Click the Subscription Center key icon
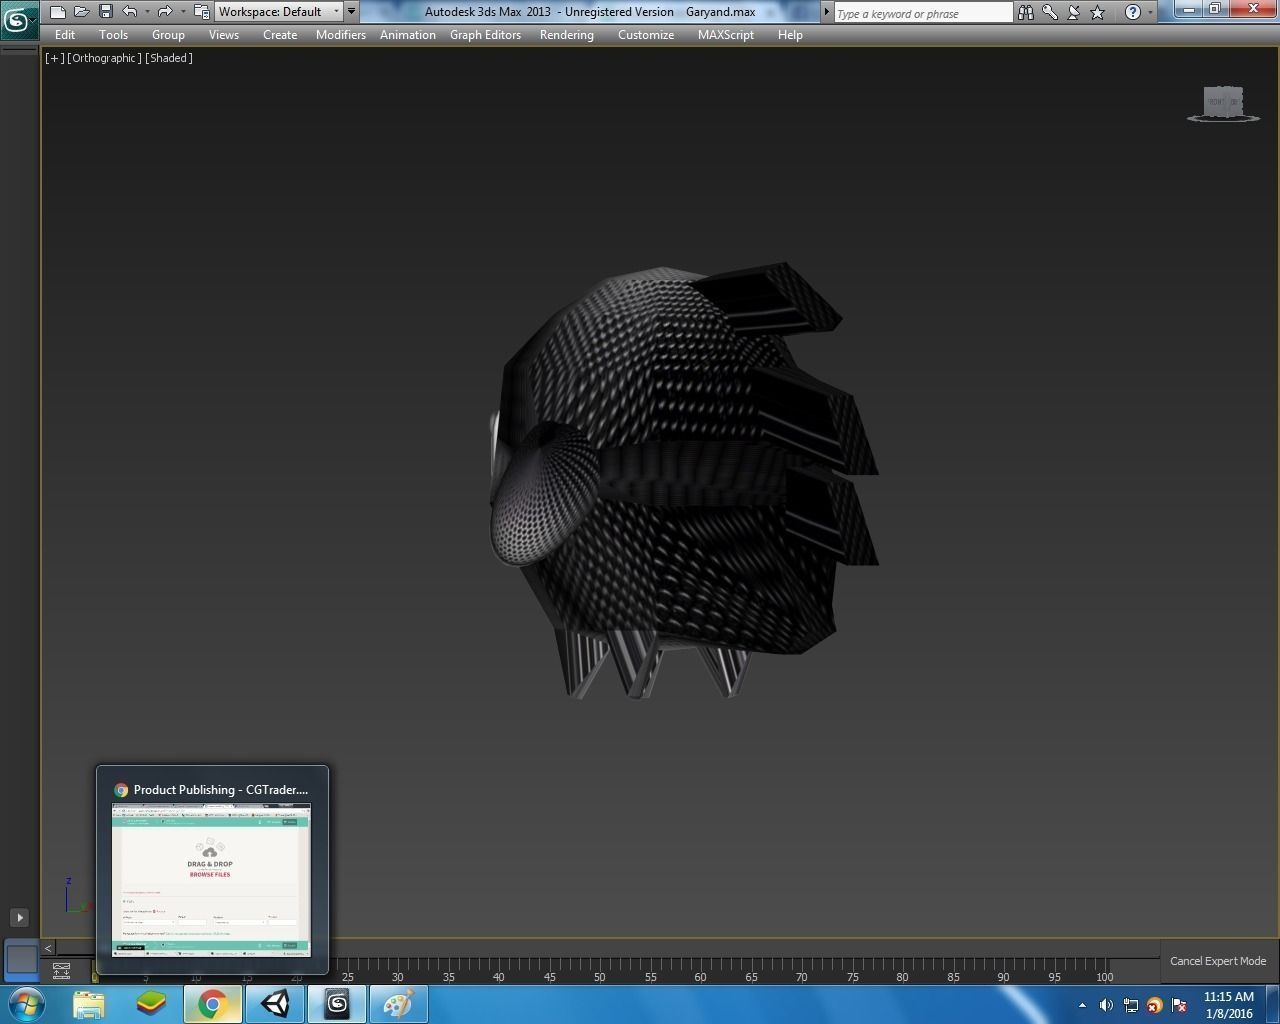Image resolution: width=1280 pixels, height=1024 pixels. [1050, 12]
